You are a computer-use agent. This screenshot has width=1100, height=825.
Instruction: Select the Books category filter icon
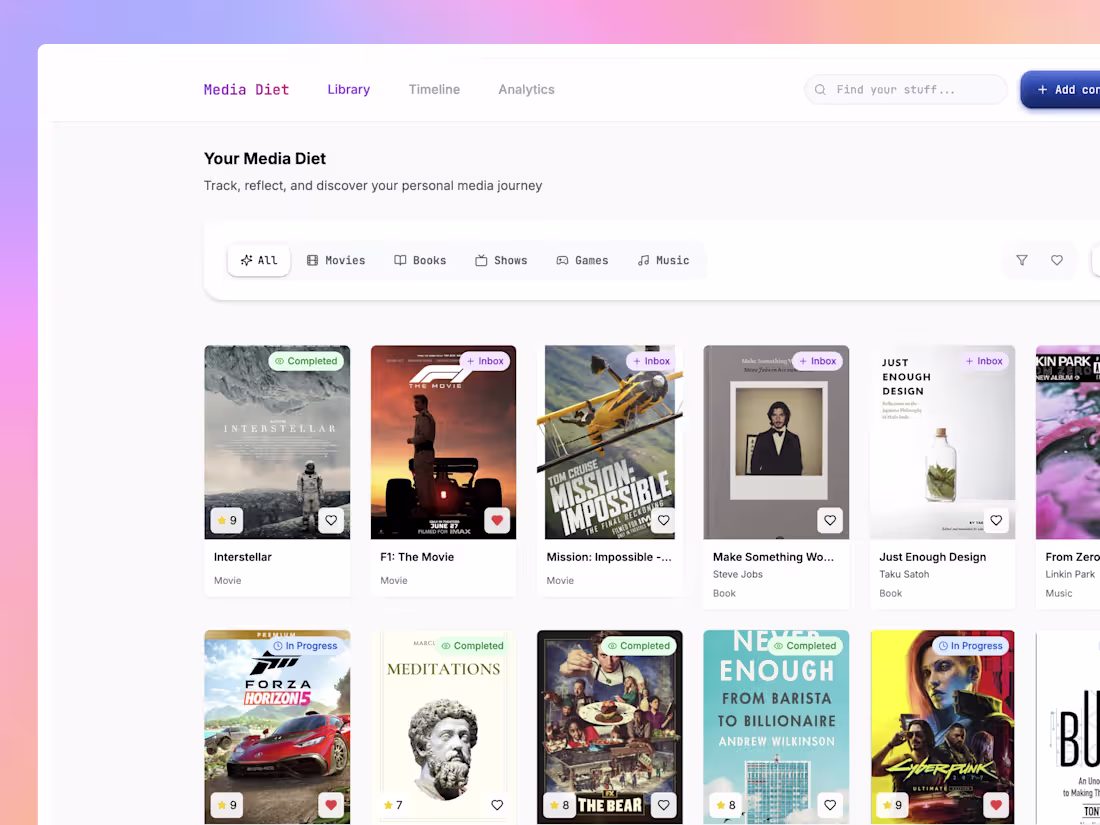click(x=398, y=260)
